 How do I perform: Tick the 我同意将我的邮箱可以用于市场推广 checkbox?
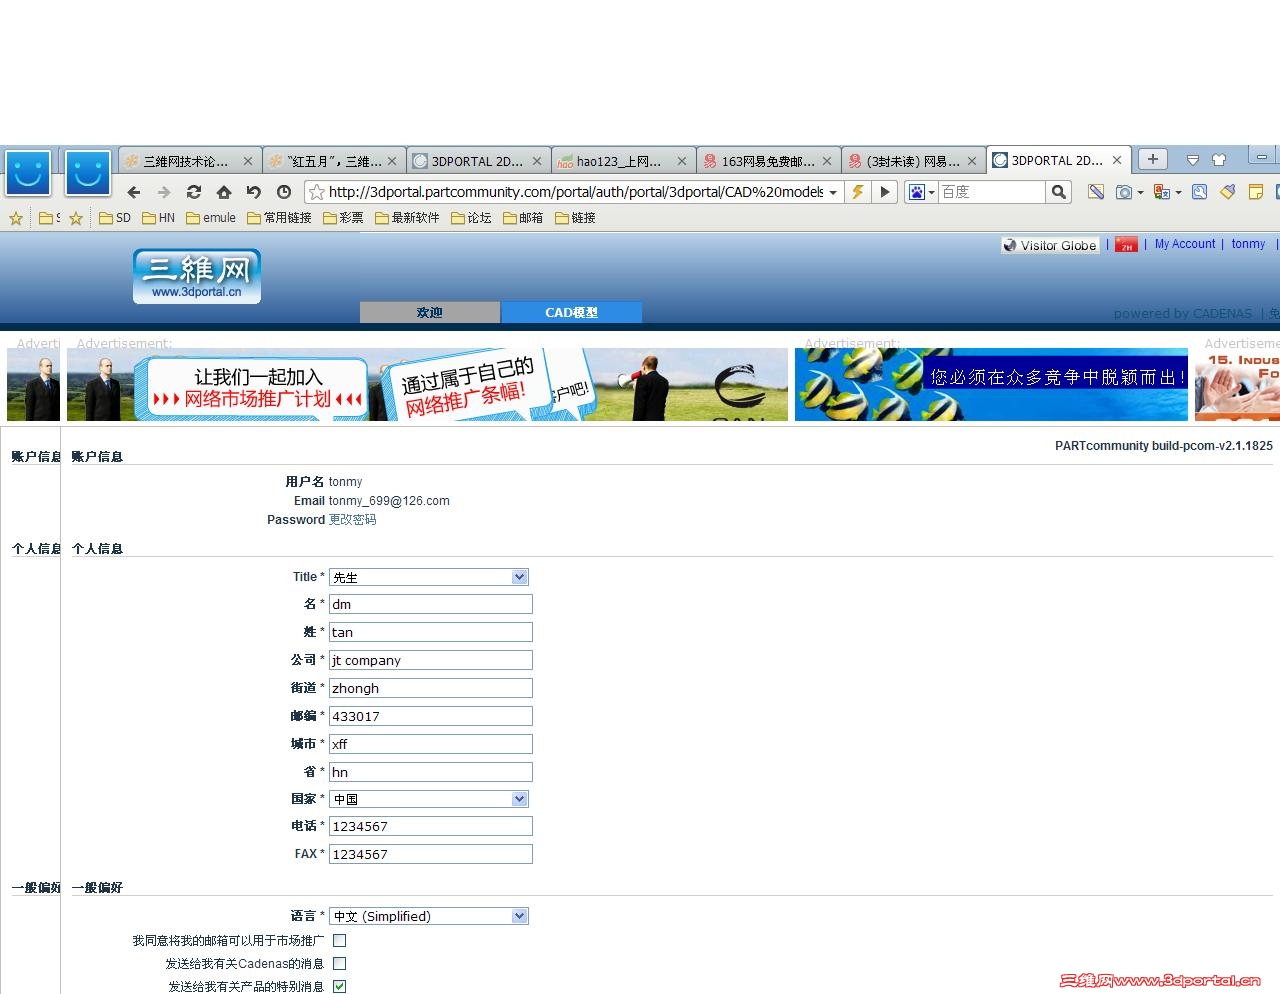[340, 940]
